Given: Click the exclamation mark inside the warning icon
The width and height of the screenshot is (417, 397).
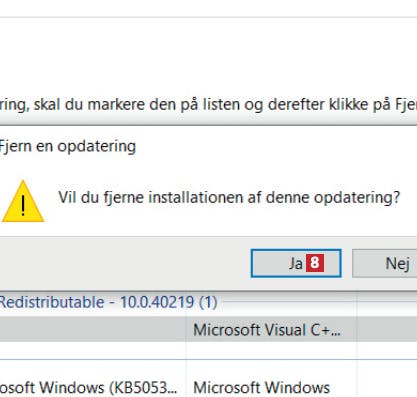Looking at the screenshot, I should pos(23,205).
